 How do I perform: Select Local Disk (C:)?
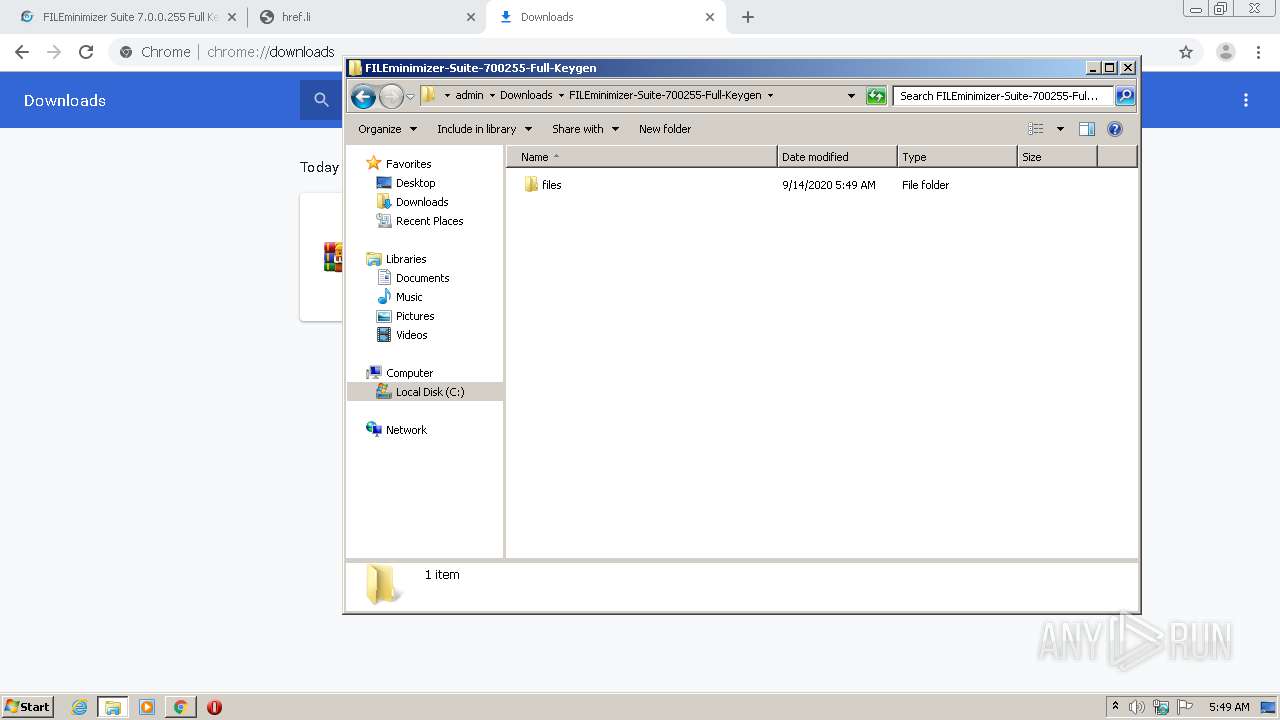click(425, 392)
